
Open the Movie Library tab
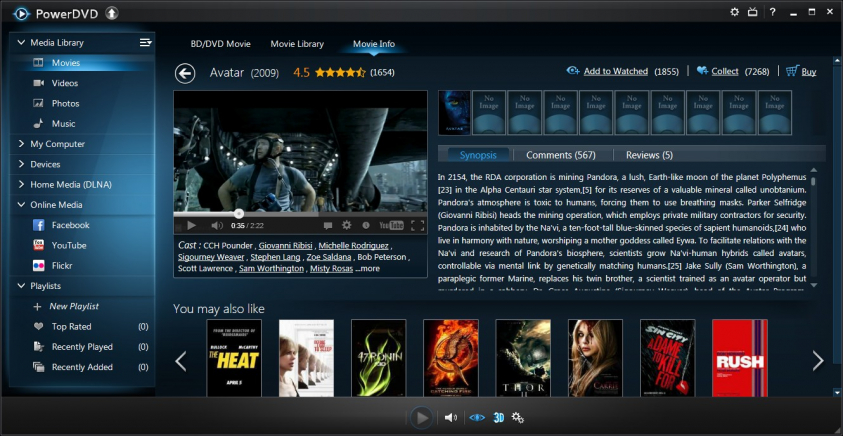[297, 44]
